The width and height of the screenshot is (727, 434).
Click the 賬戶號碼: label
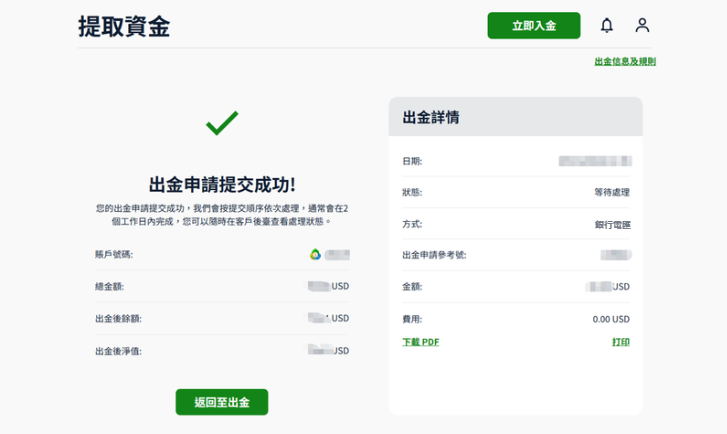(x=114, y=254)
